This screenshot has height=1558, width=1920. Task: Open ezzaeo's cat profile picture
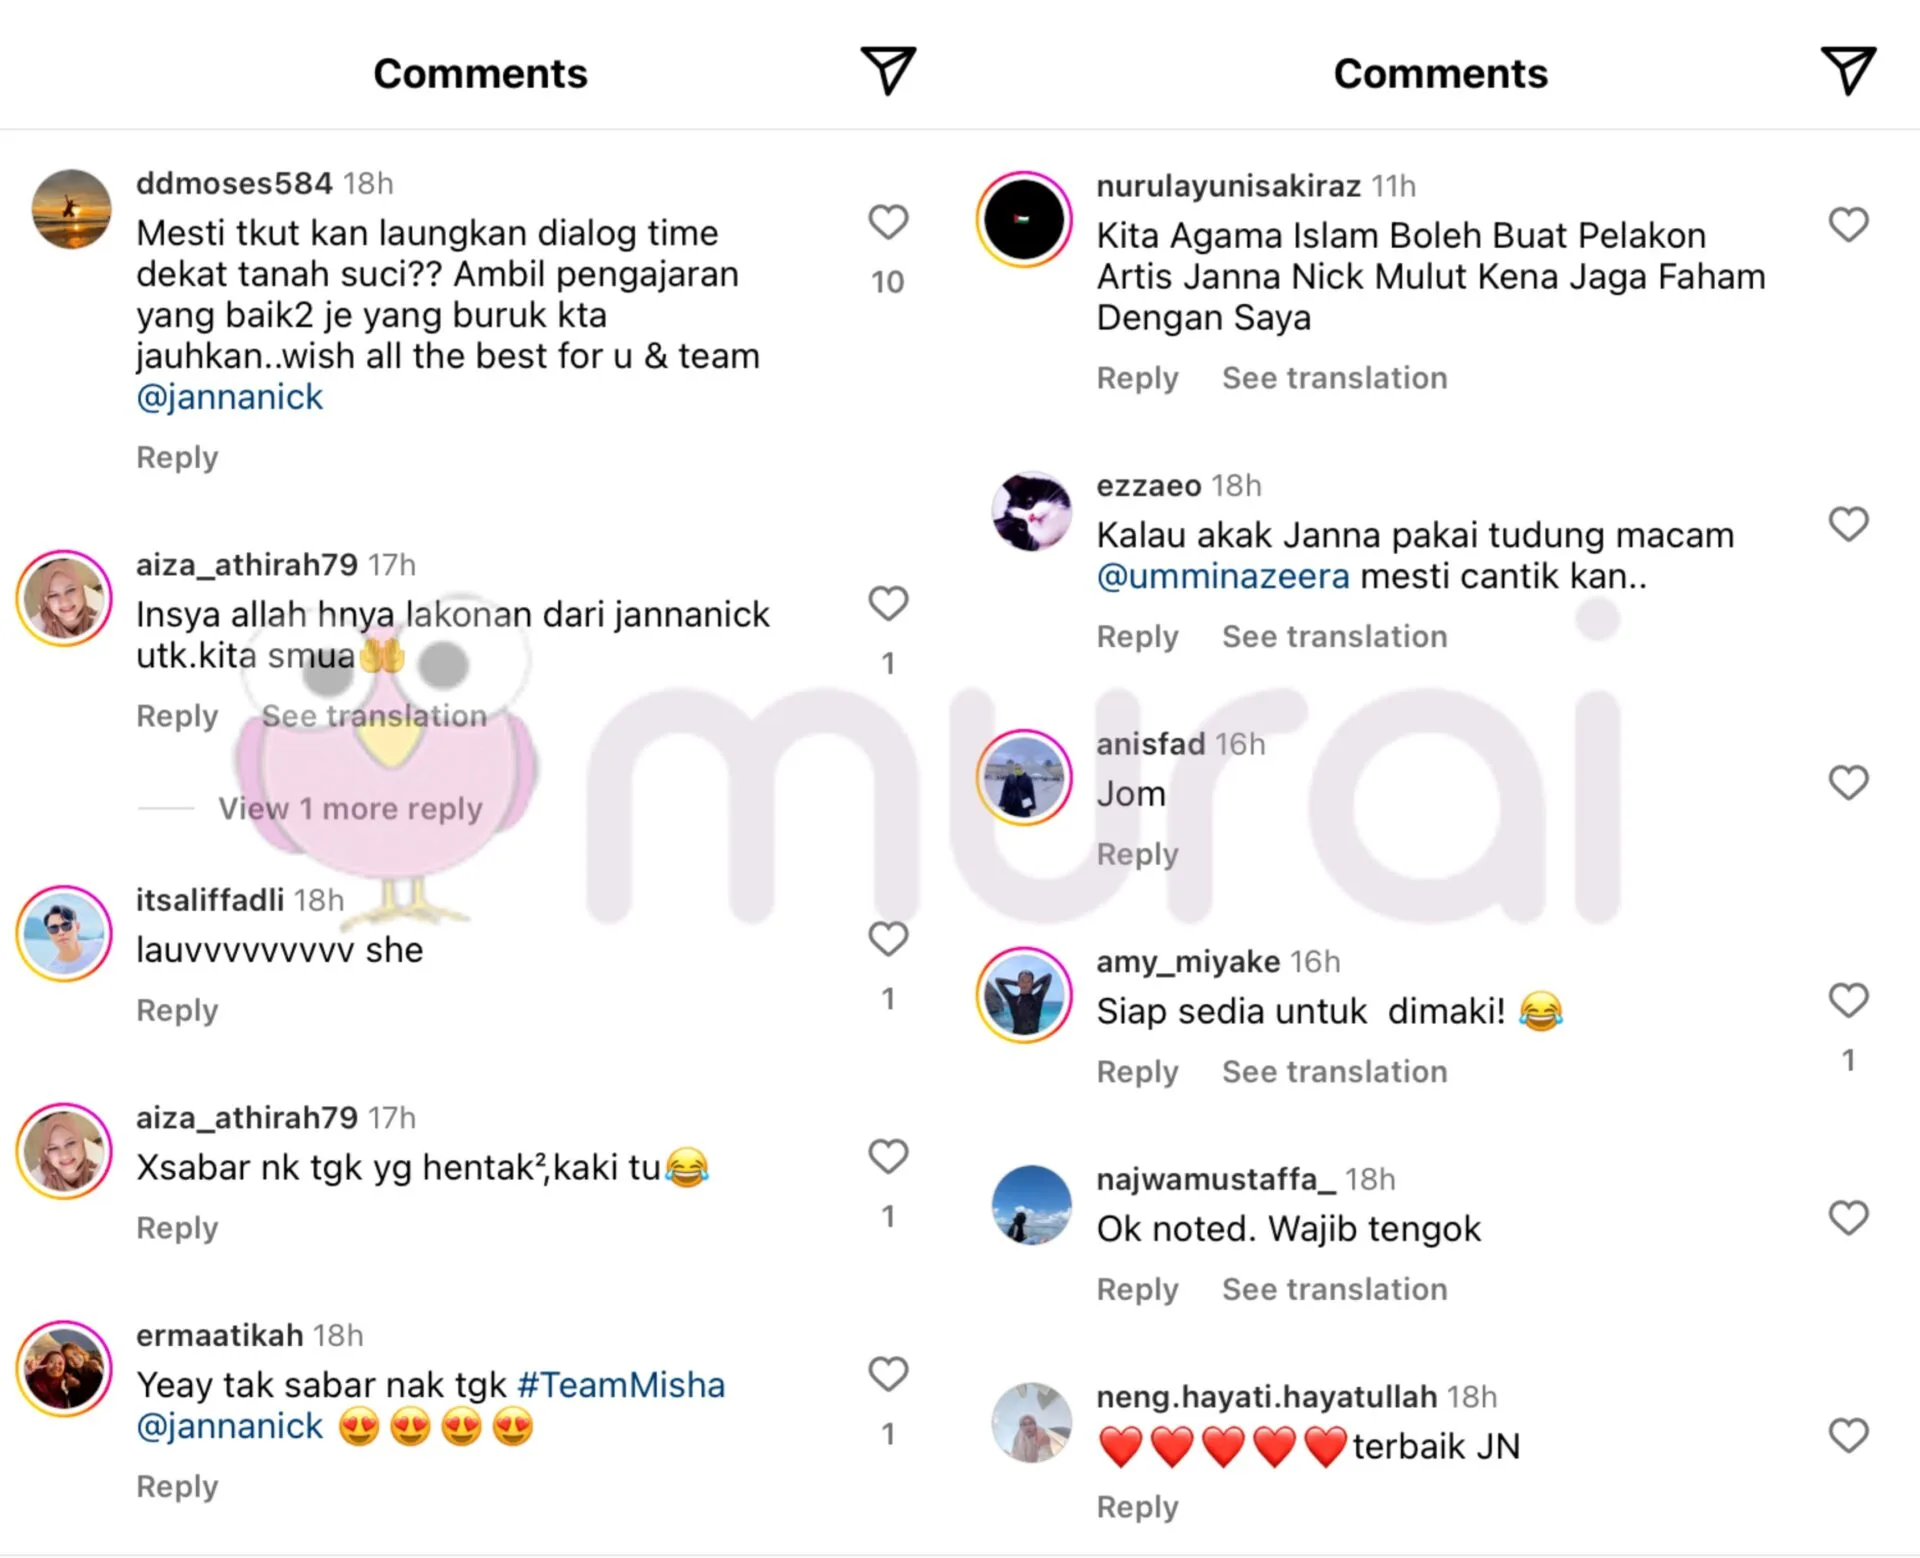coord(1031,511)
